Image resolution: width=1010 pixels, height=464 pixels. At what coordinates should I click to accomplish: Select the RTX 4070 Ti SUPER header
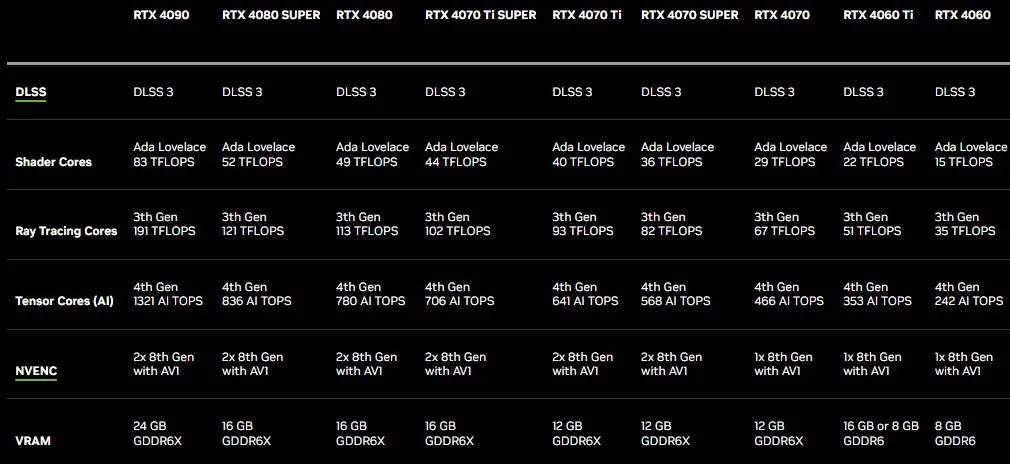(480, 15)
